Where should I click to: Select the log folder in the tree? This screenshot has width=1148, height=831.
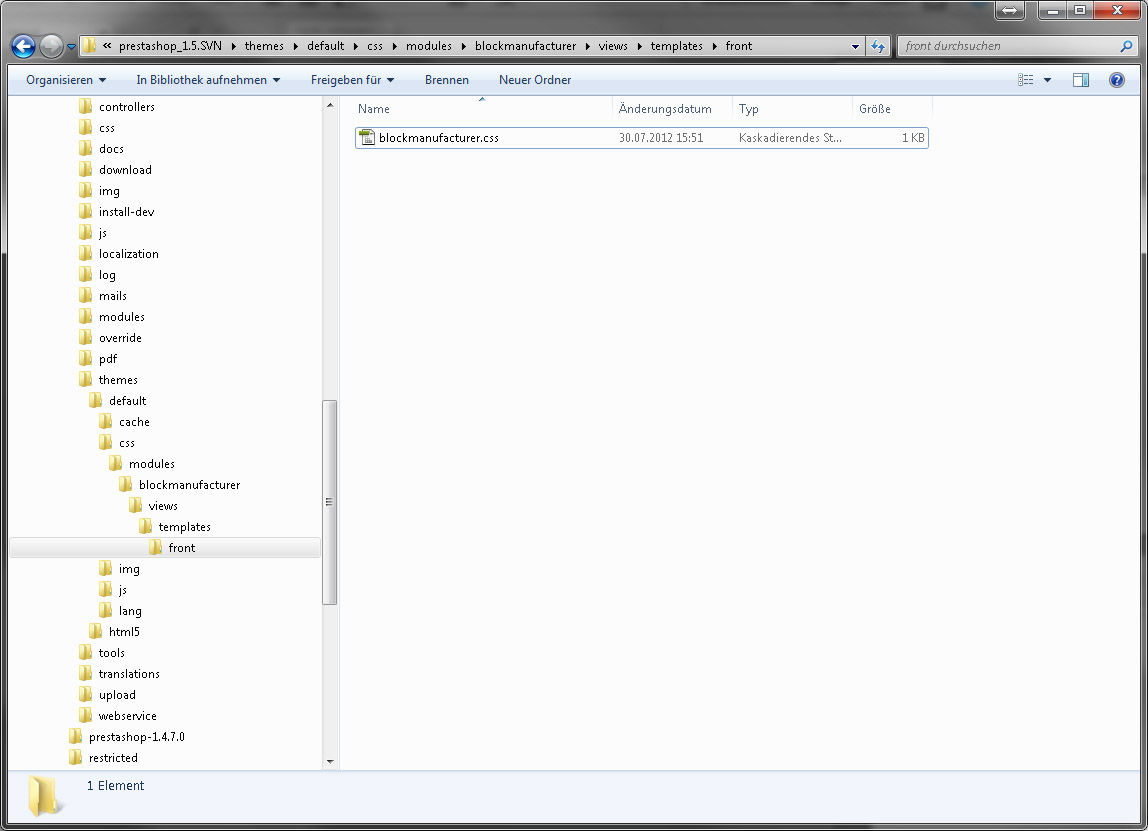(107, 275)
